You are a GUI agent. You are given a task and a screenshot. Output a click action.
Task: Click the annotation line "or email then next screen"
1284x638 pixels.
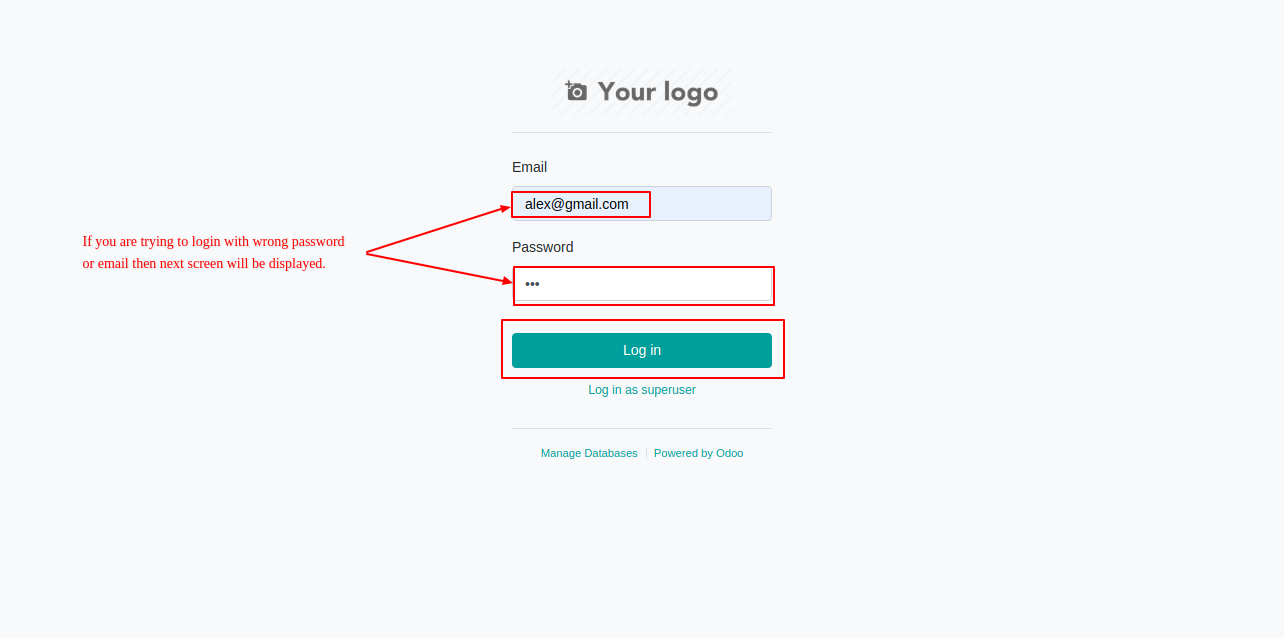(204, 263)
